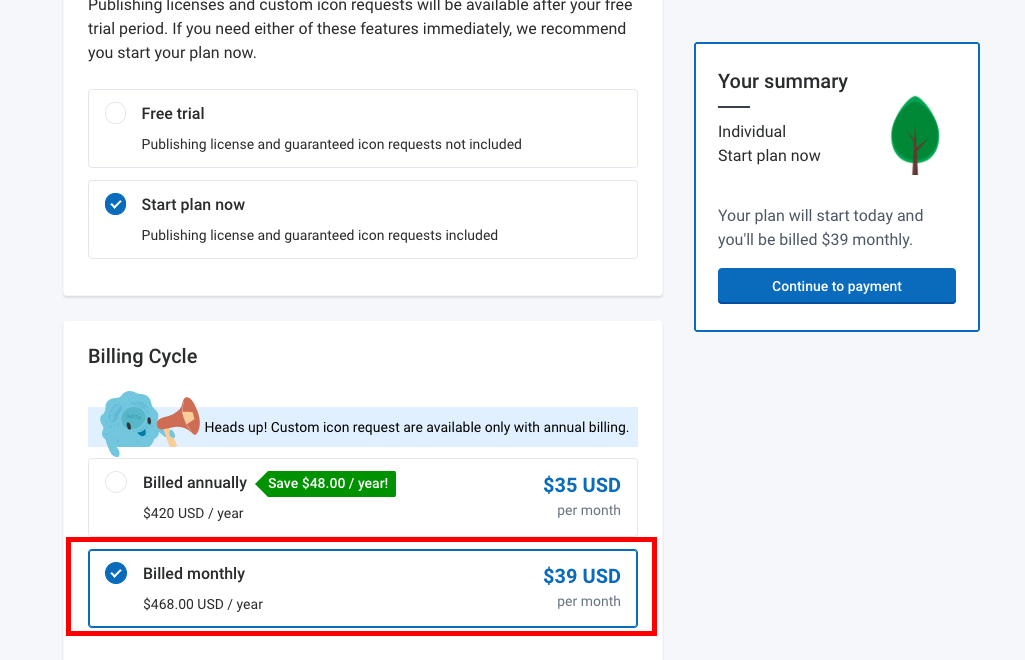Click the Your summary heading
1025x660 pixels.
click(x=782, y=82)
